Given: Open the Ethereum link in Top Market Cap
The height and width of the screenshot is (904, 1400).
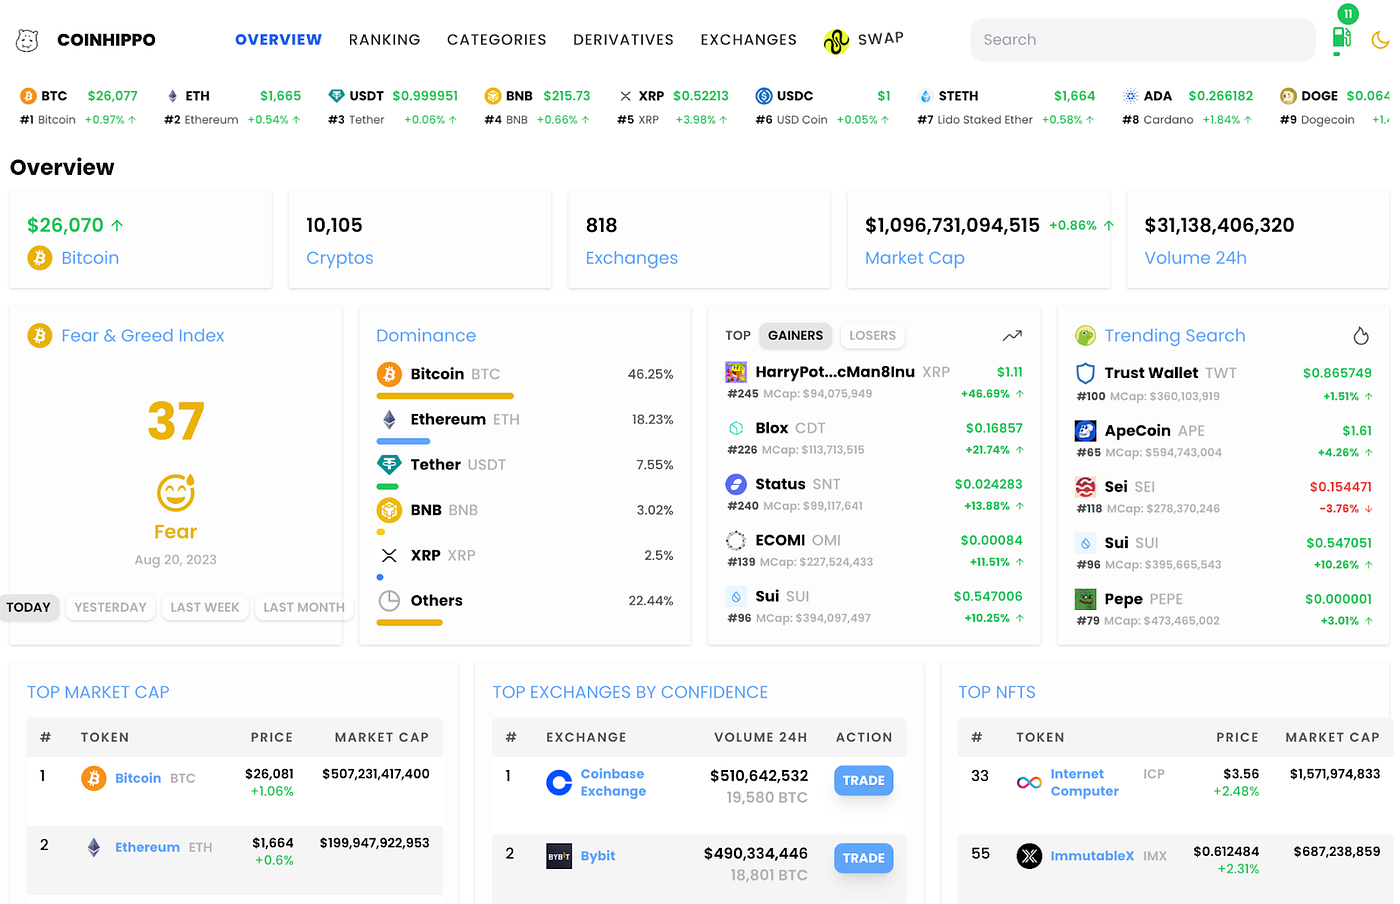Looking at the screenshot, I should click(146, 846).
